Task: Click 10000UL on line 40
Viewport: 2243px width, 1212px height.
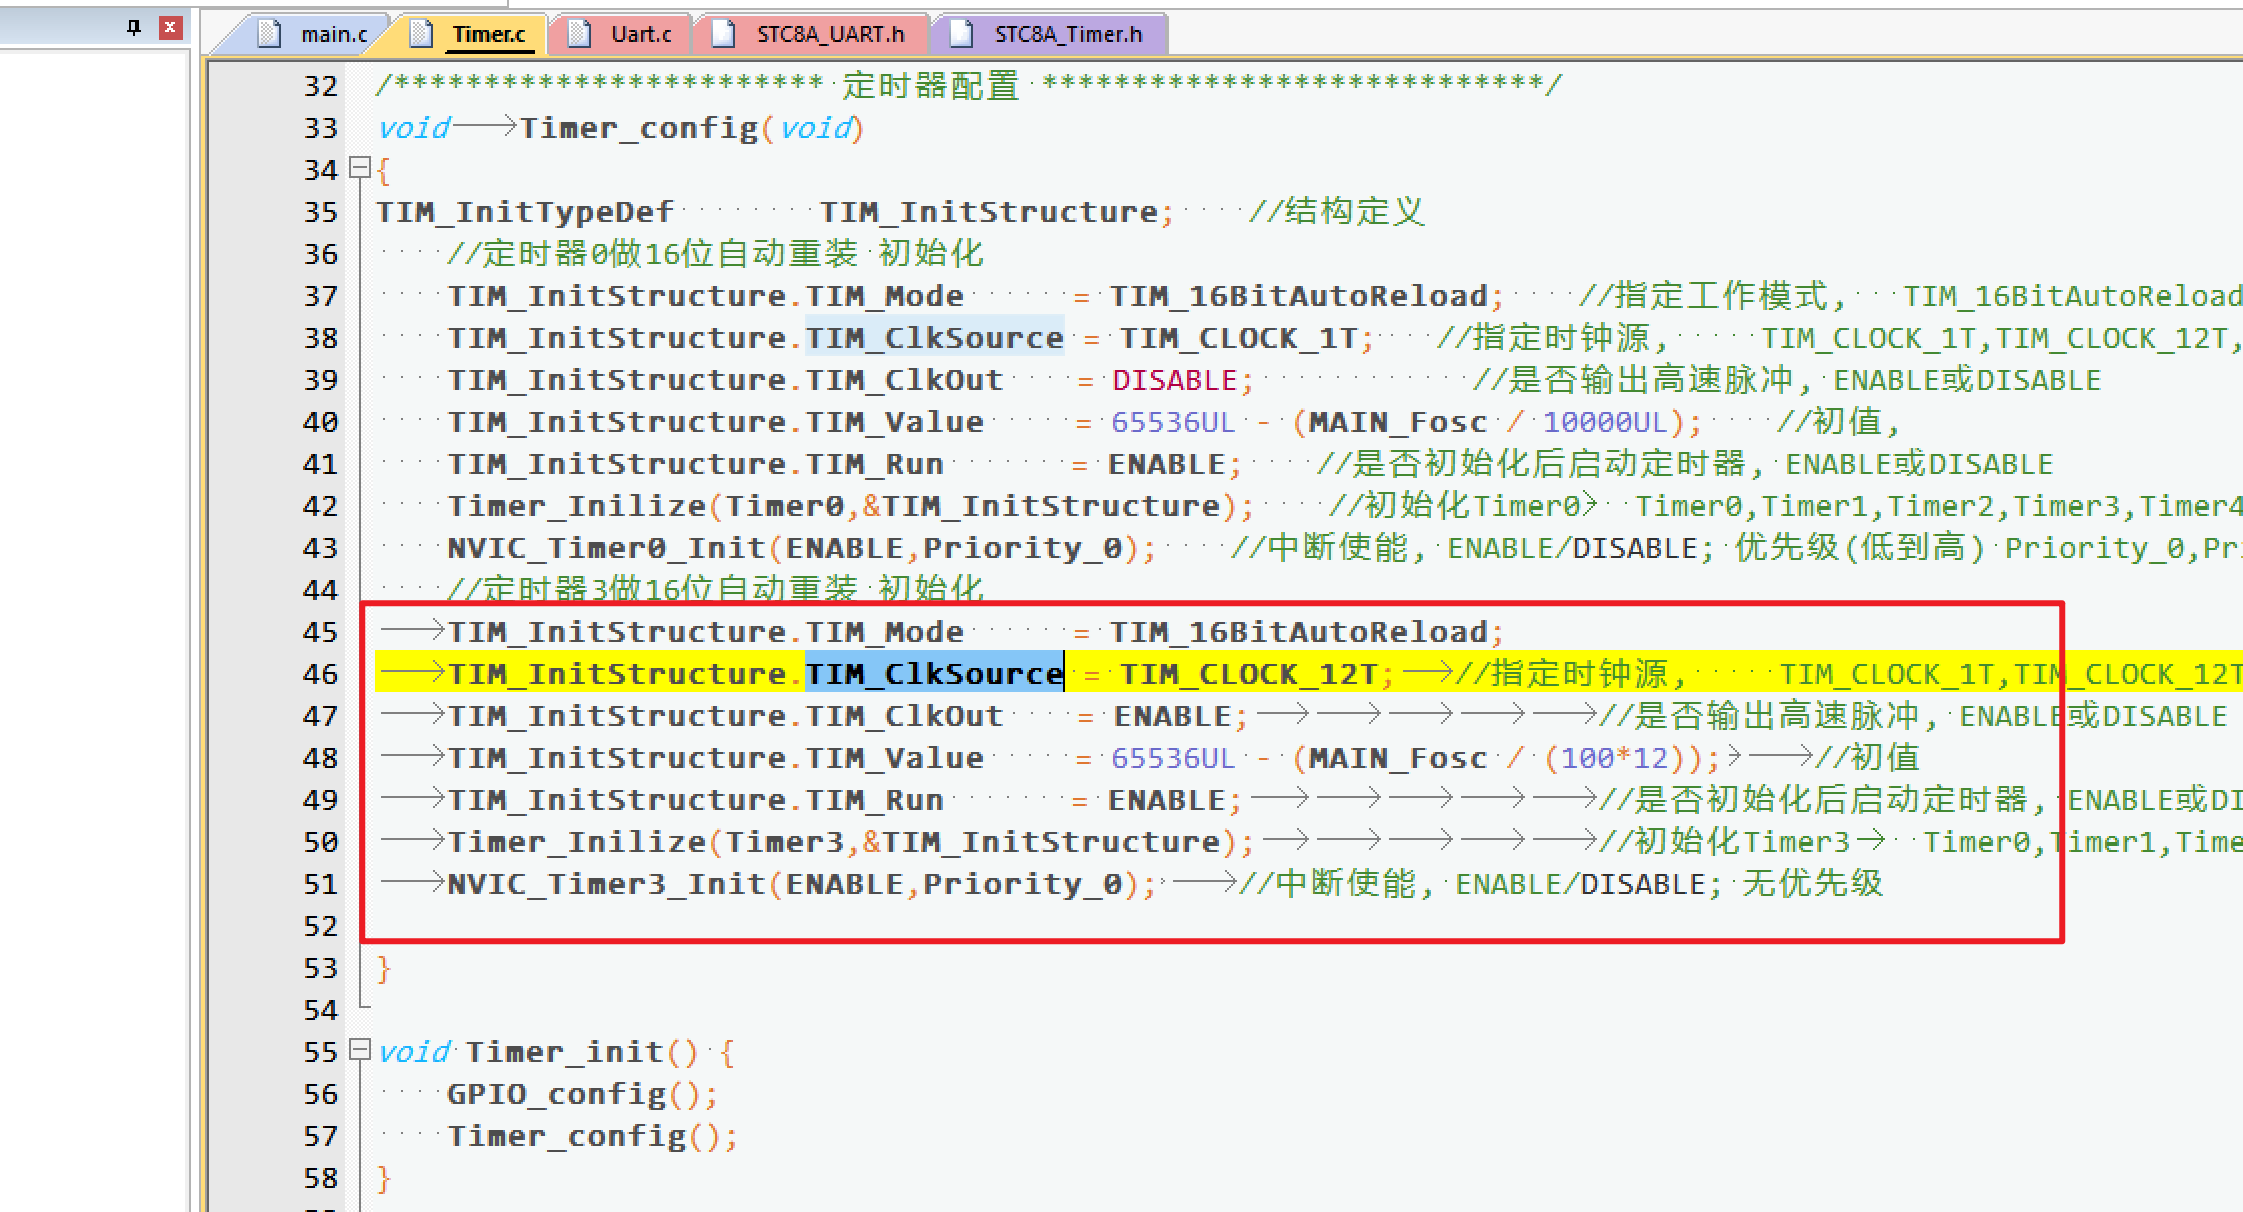Action: tap(1604, 422)
